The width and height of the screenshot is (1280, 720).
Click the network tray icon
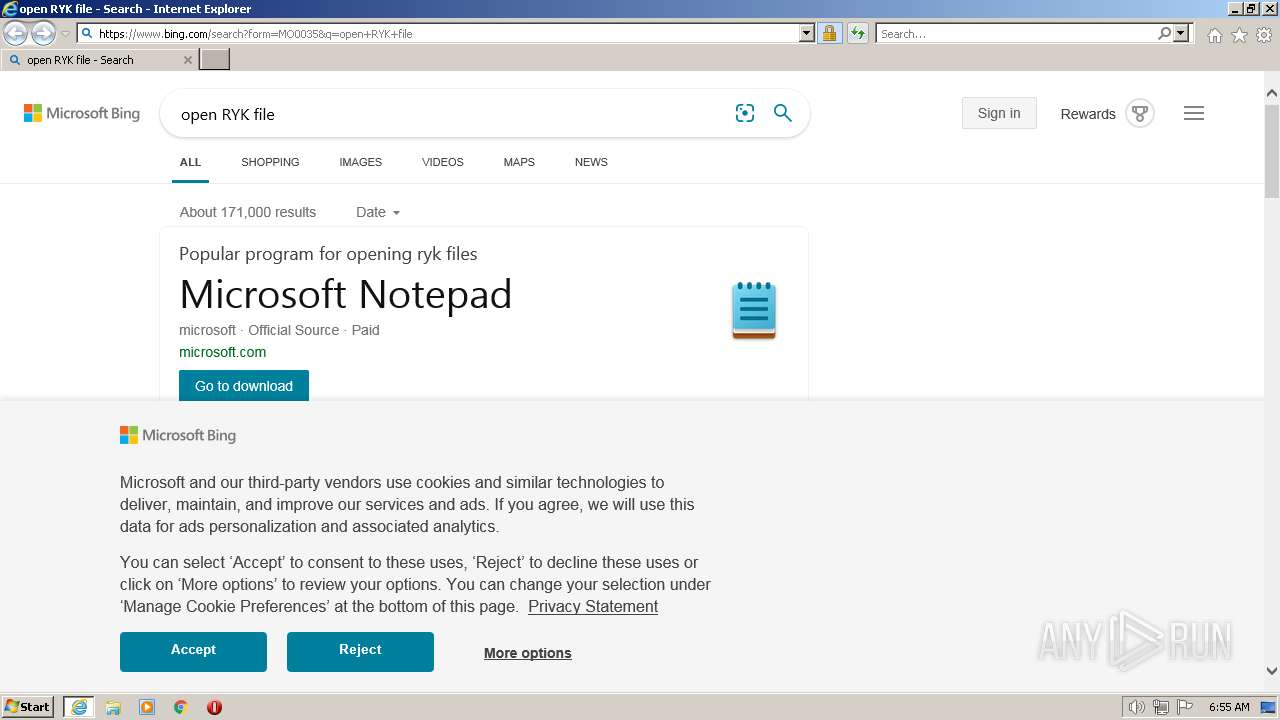coord(1161,707)
